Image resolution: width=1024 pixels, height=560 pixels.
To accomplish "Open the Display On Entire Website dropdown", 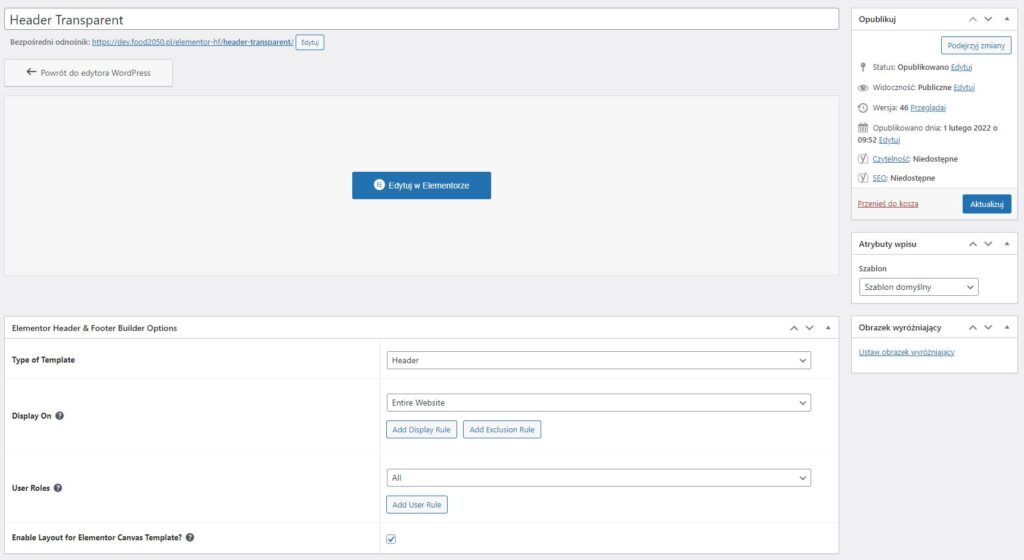I will pos(598,403).
